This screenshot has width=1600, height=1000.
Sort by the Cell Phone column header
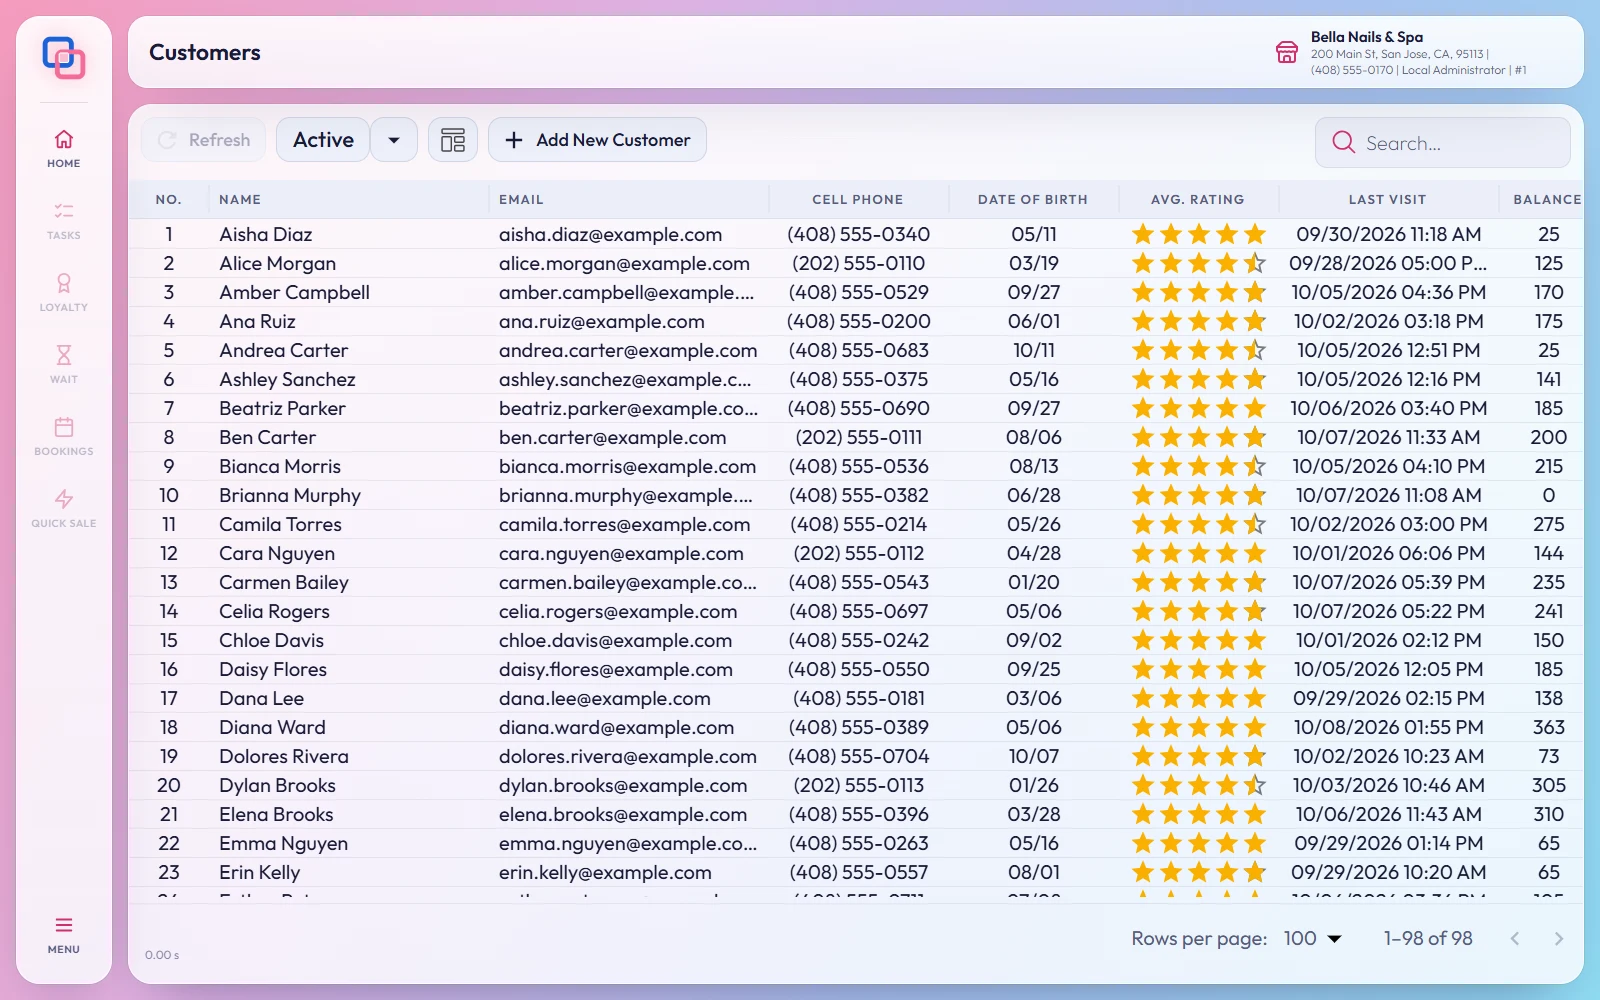pyautogui.click(x=857, y=200)
